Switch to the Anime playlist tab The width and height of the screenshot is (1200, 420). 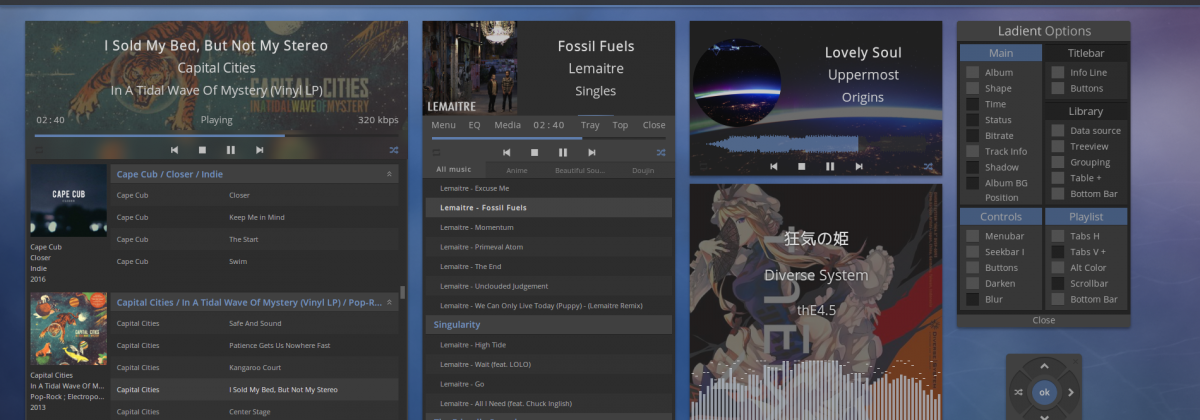click(x=517, y=170)
